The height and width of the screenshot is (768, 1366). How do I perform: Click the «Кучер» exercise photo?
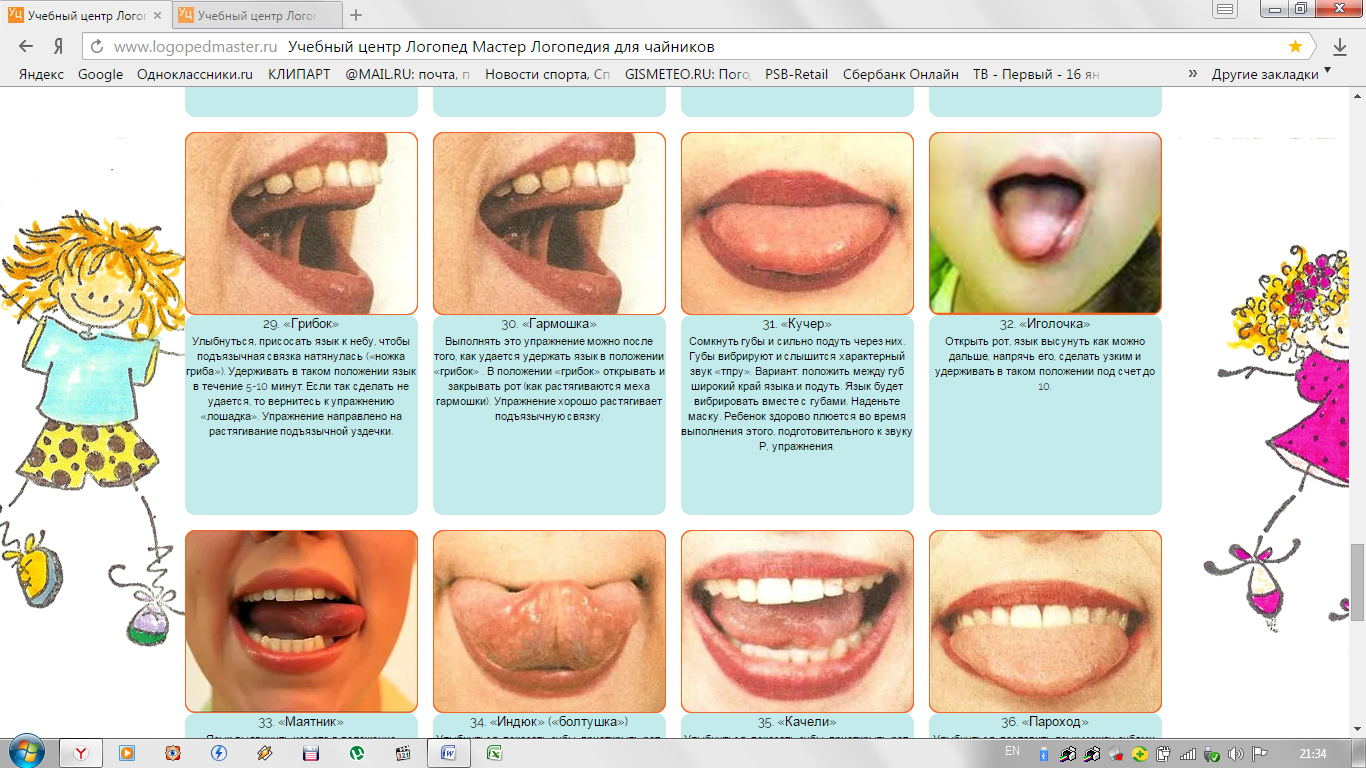tap(797, 224)
